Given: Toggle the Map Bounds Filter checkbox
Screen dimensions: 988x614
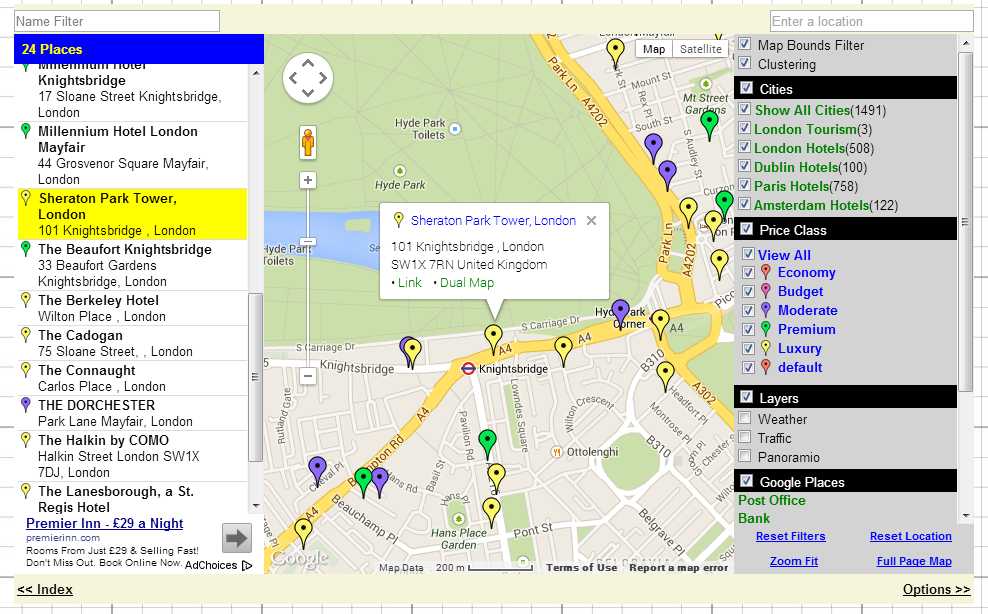Looking at the screenshot, I should coord(744,43).
